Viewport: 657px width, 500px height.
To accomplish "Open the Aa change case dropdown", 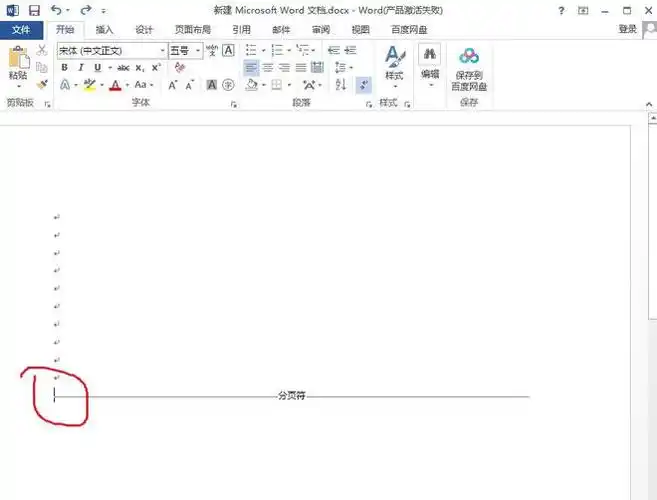I will [x=144, y=85].
